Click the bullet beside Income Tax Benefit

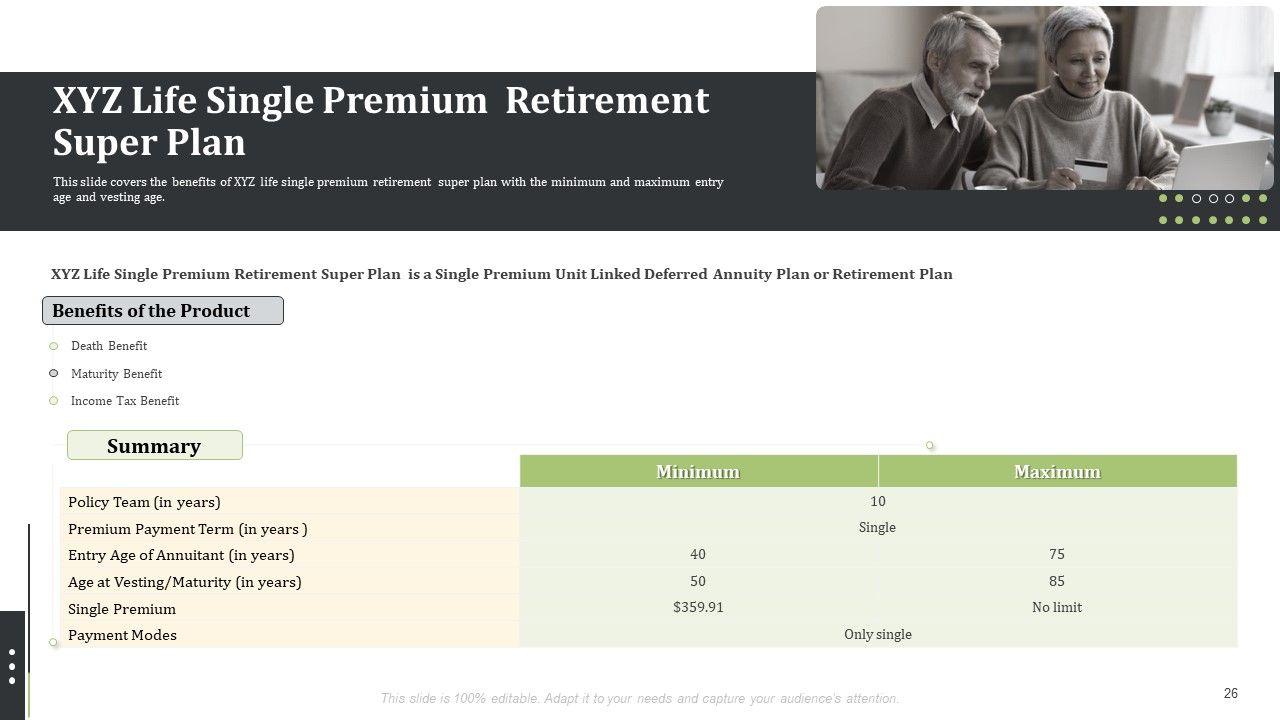coord(54,401)
